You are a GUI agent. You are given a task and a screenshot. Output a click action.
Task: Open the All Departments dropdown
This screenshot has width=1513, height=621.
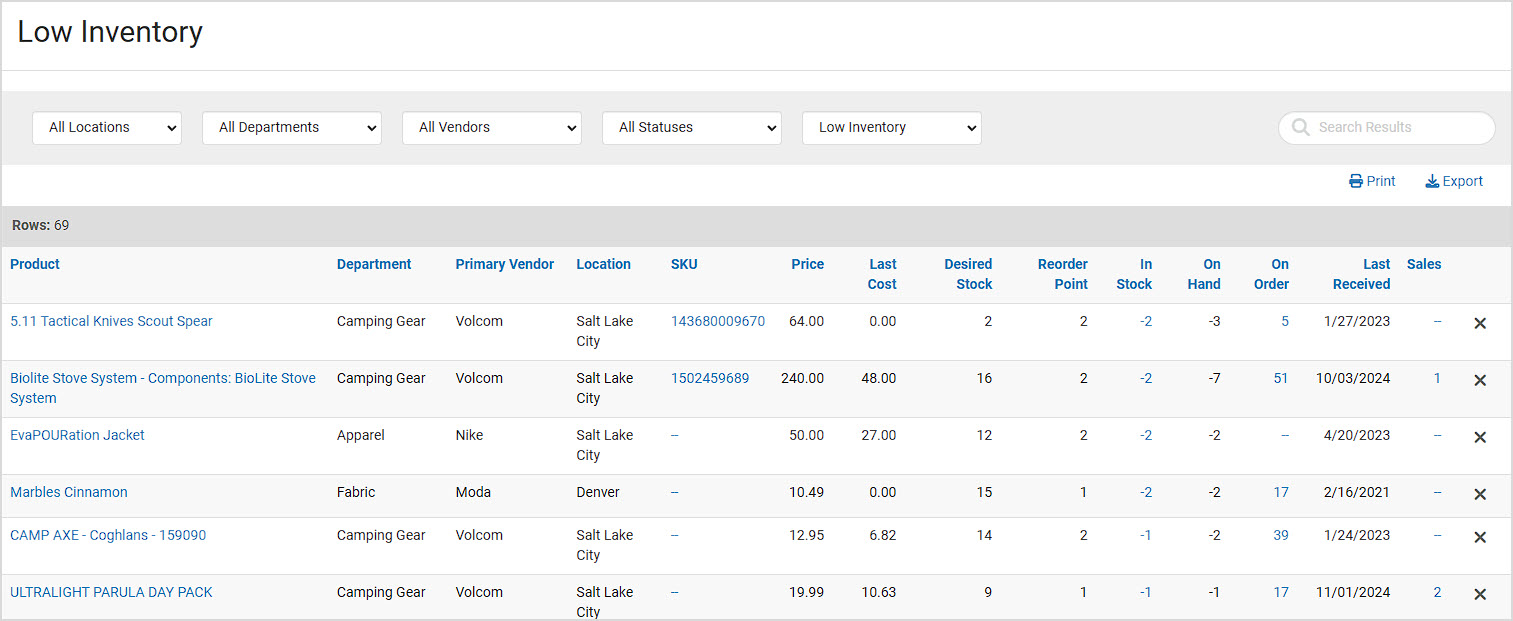click(292, 128)
